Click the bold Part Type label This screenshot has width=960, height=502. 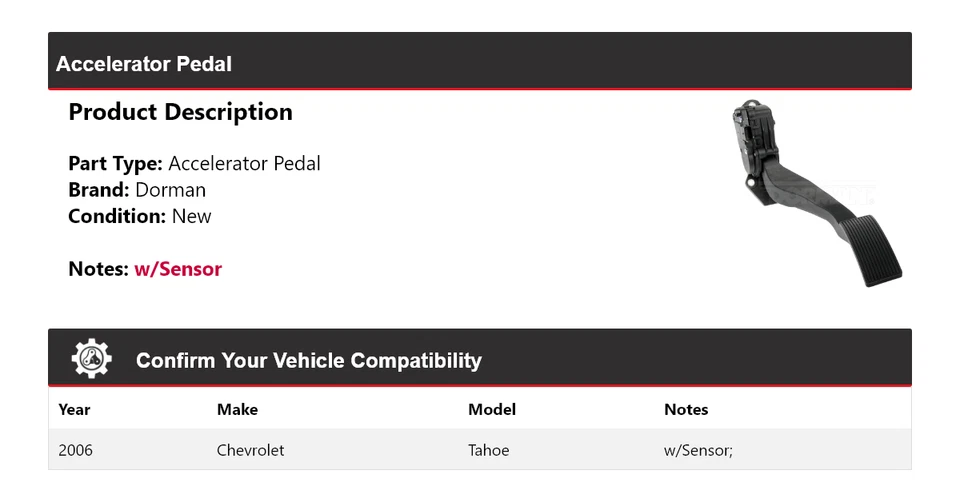[115, 163]
